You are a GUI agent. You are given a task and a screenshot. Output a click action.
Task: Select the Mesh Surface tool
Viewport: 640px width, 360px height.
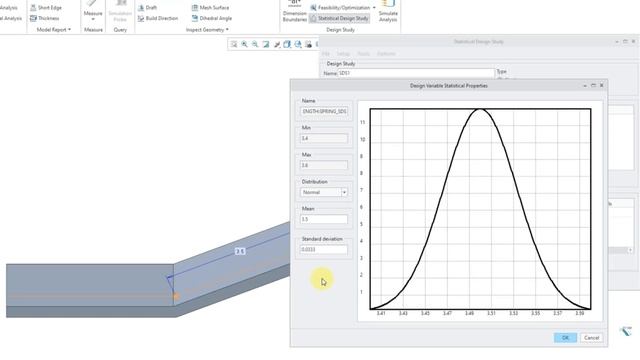point(210,7)
